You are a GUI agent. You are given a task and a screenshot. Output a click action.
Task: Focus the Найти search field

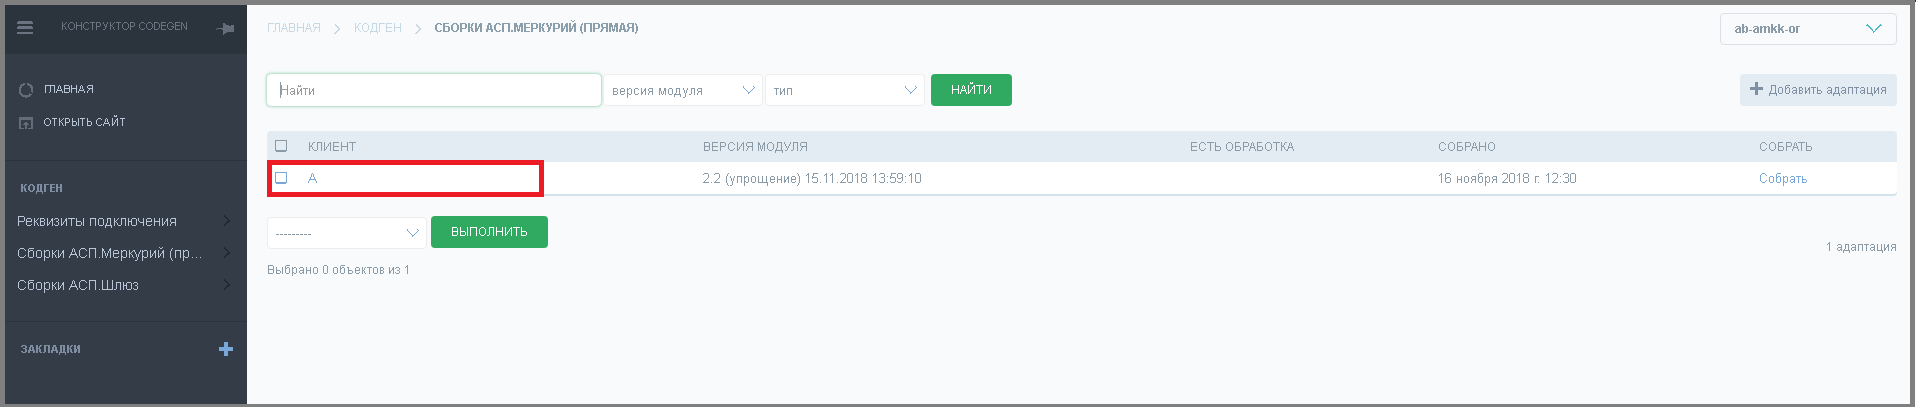point(434,90)
